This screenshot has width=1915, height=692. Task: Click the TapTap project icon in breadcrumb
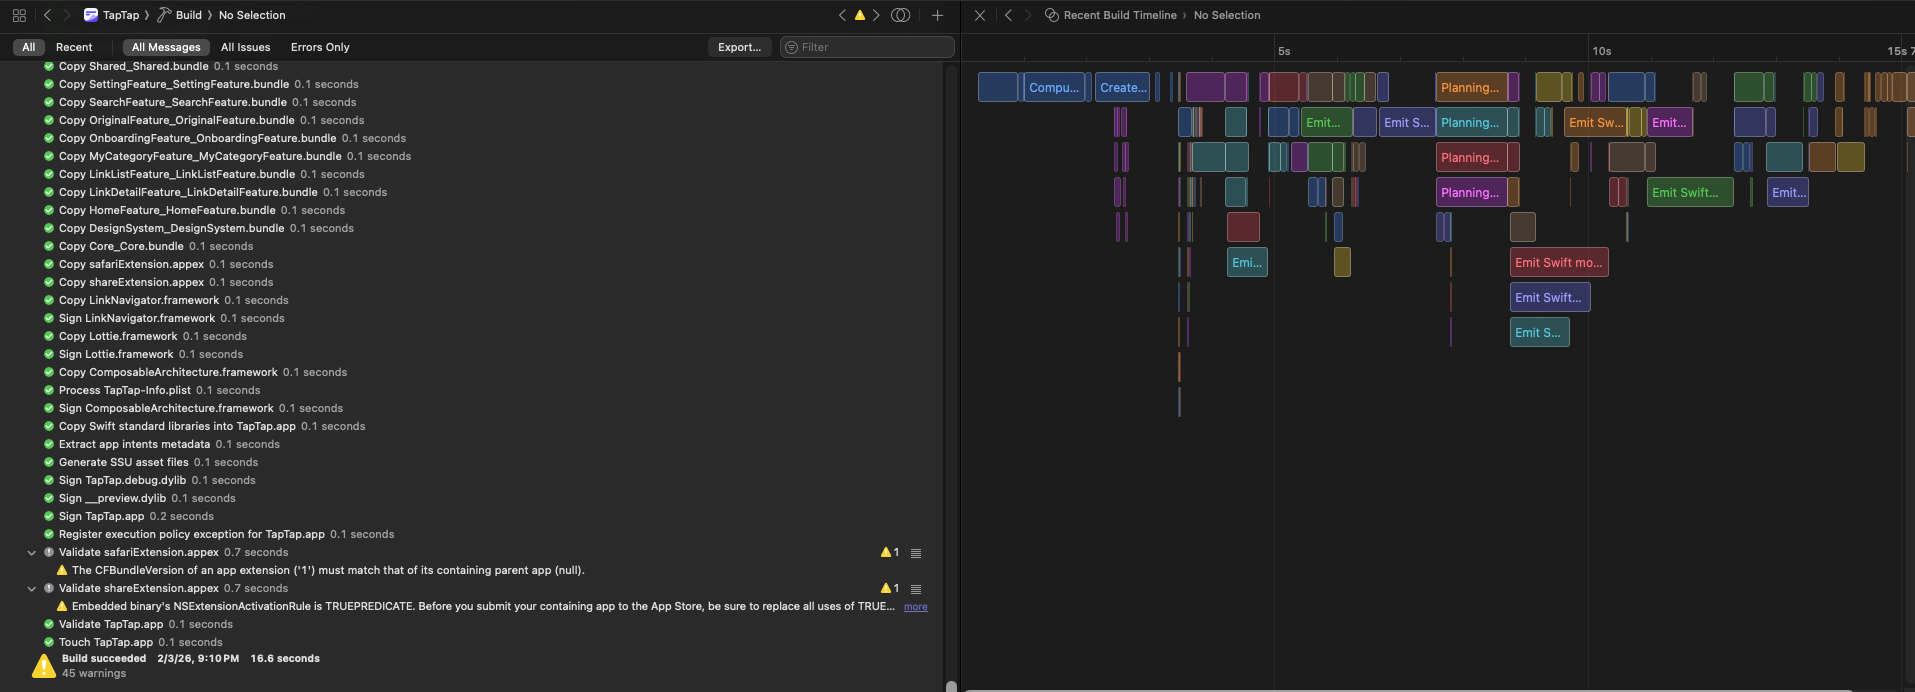pyautogui.click(x=91, y=15)
